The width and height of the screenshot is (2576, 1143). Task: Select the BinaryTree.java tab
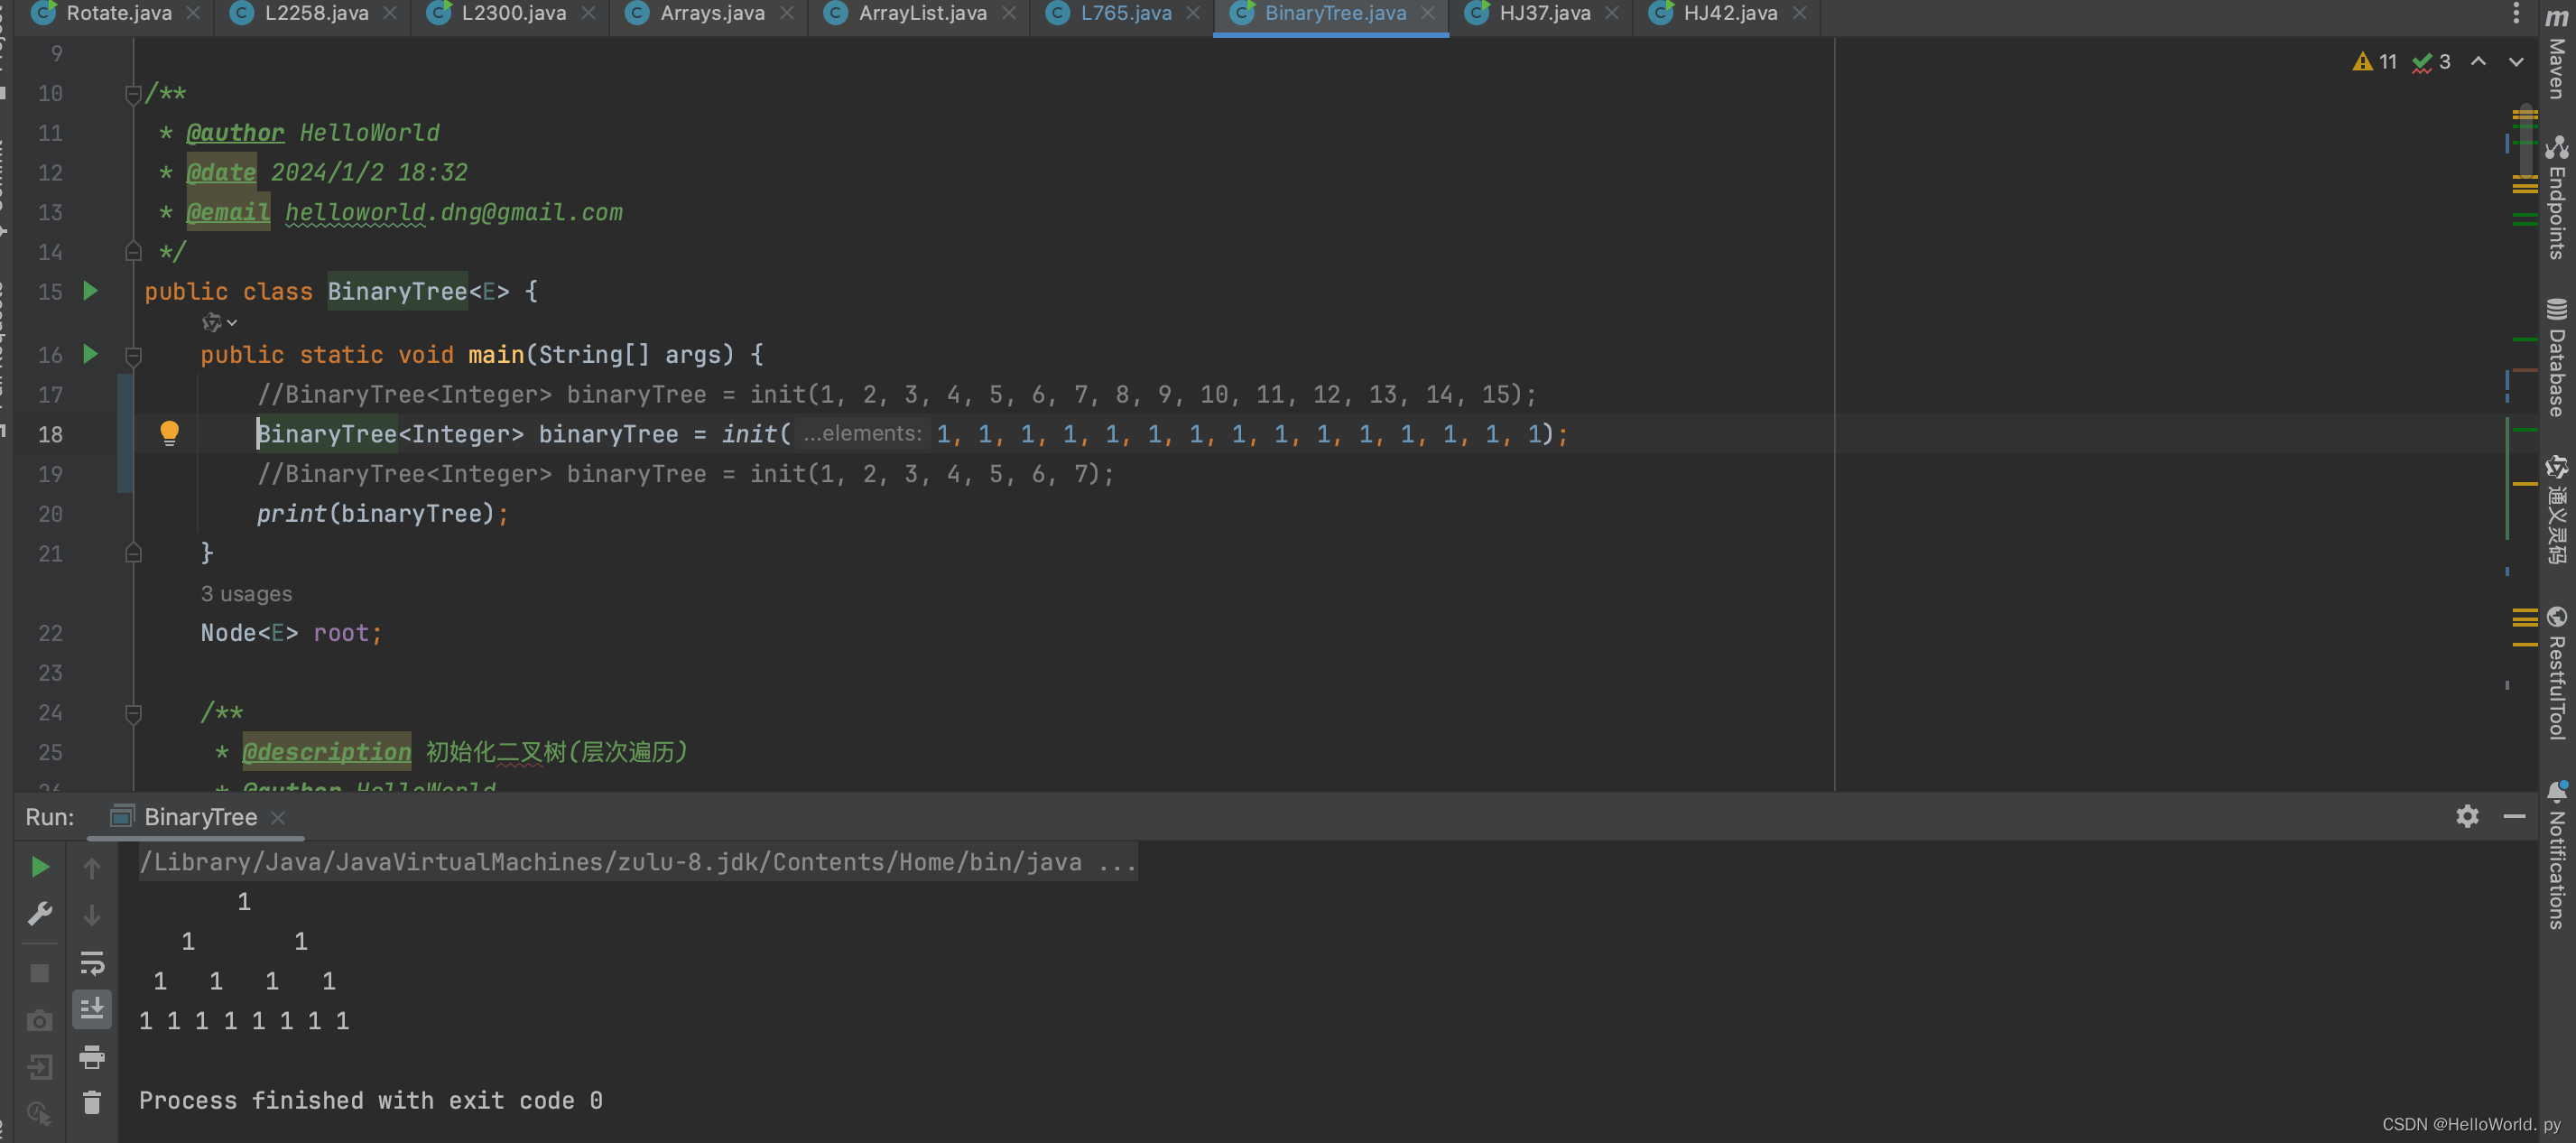tap(1334, 13)
